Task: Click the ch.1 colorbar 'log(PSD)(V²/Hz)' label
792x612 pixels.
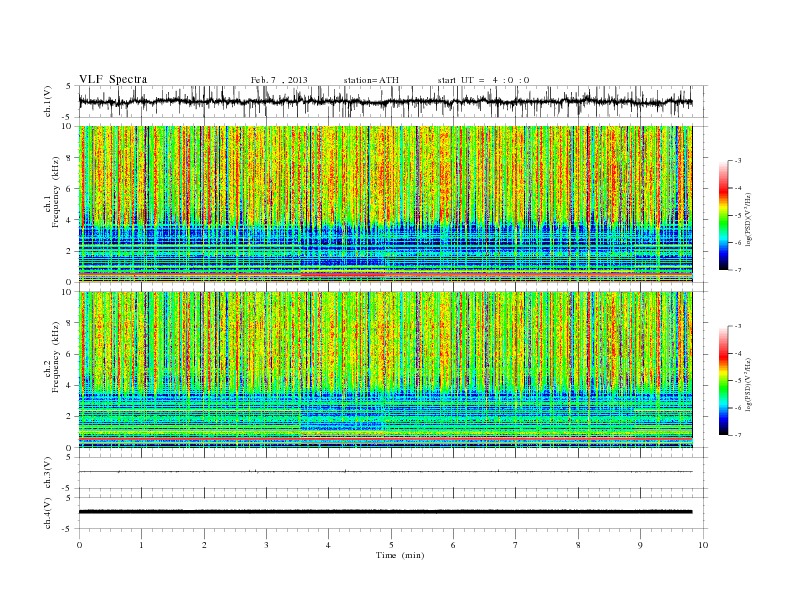Action: 748,219
